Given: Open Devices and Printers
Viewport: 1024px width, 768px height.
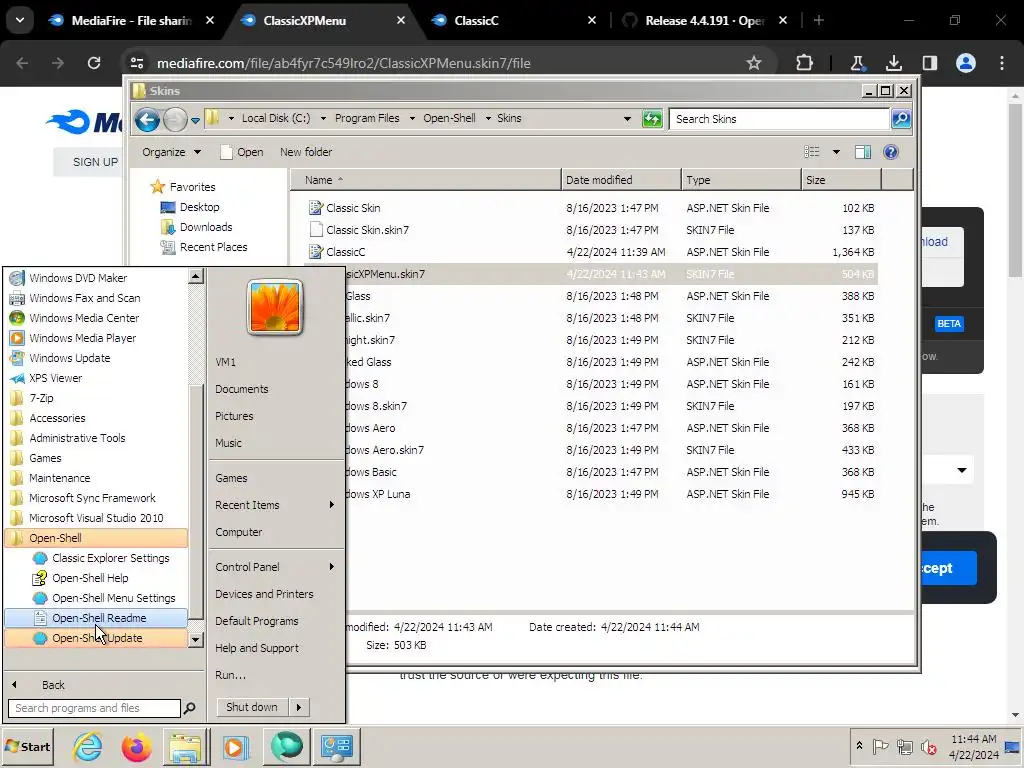Looking at the screenshot, I should (x=264, y=594).
